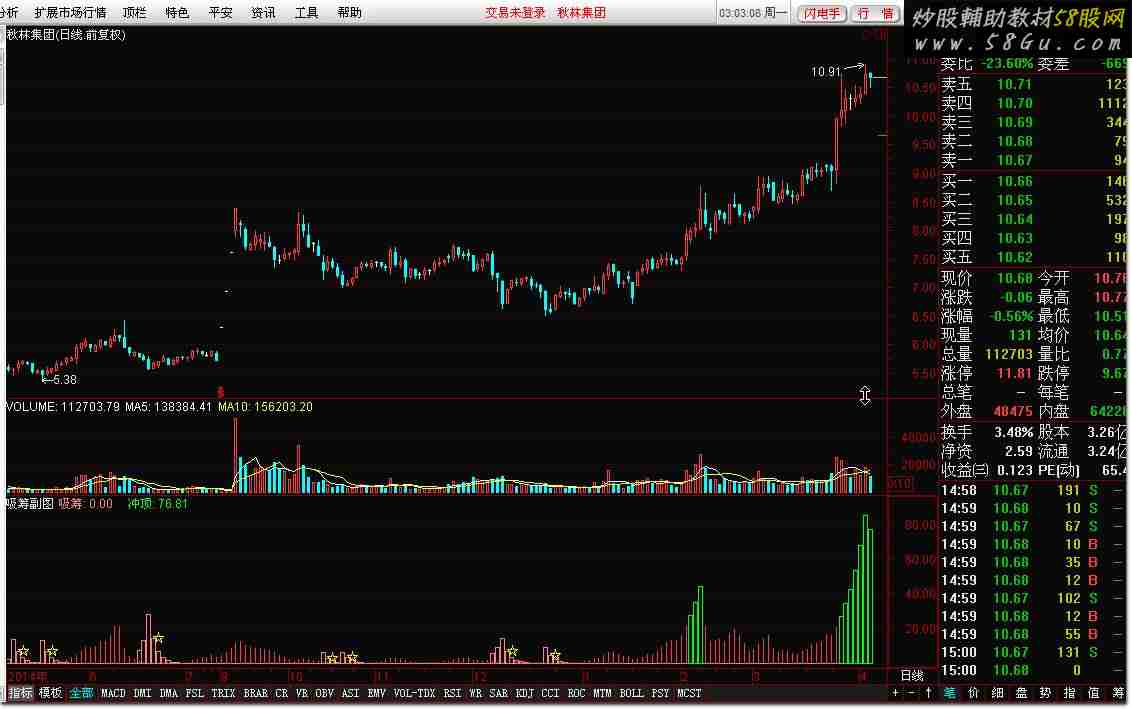Switch to the ASI indicator
1132x709 pixels.
(x=350, y=693)
